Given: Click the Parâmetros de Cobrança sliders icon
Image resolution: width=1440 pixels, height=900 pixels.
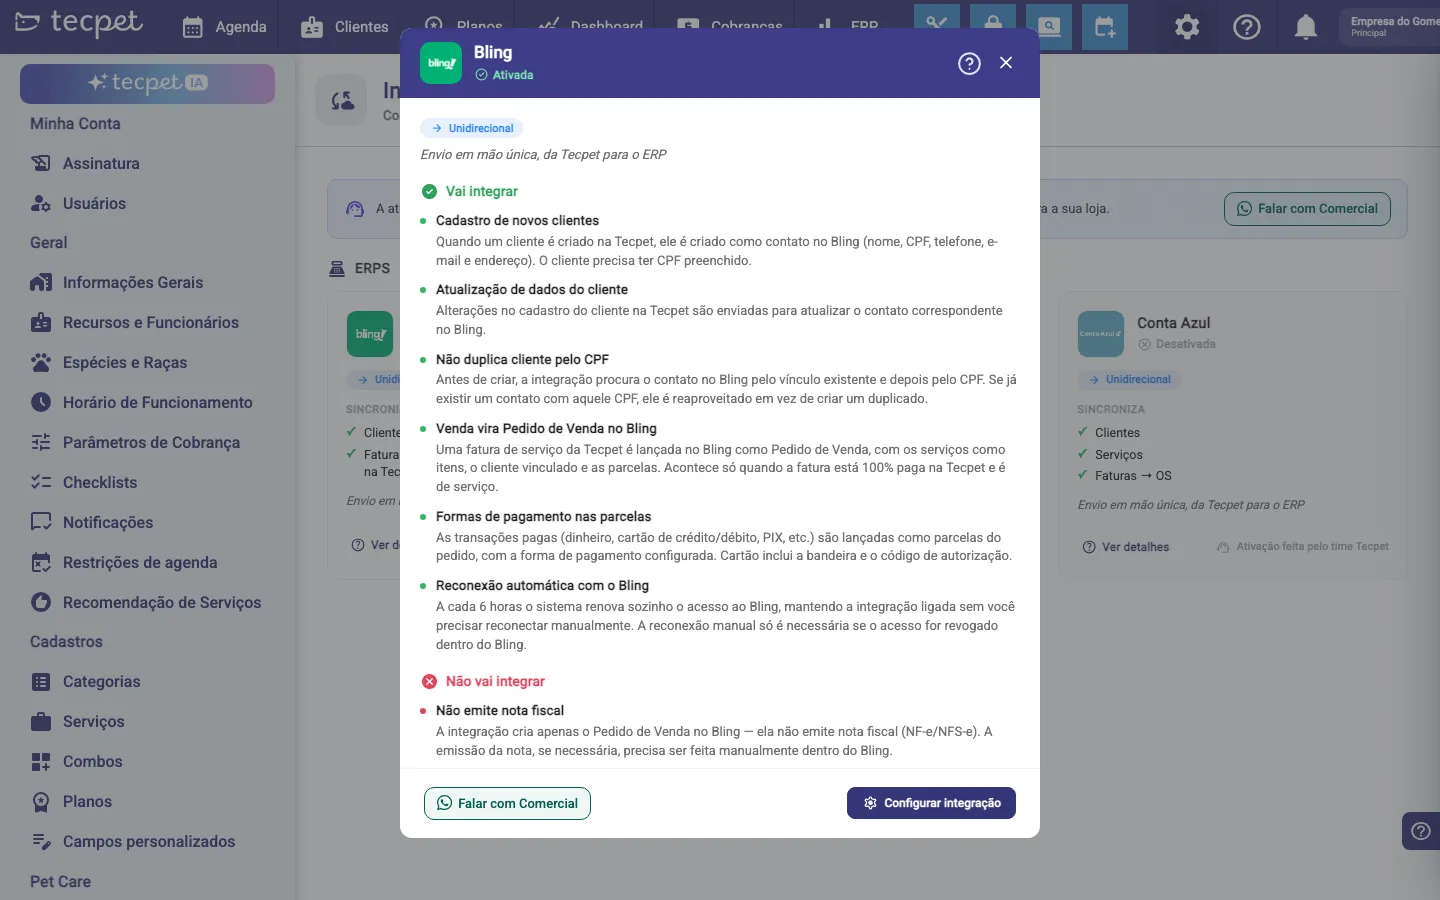Looking at the screenshot, I should pos(41,442).
